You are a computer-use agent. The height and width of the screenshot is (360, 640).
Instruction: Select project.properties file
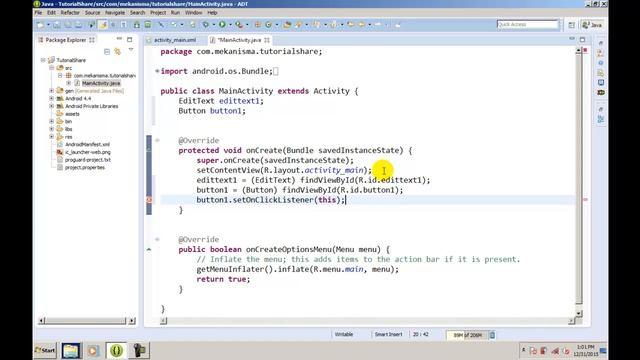tap(85, 167)
